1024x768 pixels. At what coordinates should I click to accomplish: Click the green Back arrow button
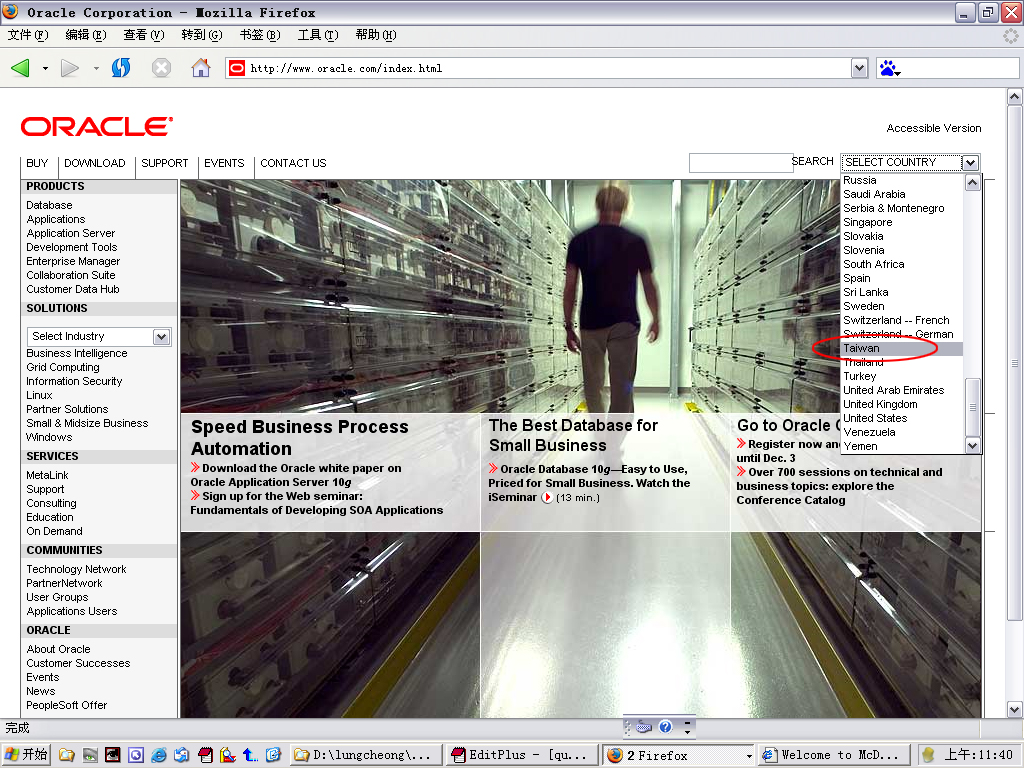pyautogui.click(x=20, y=68)
